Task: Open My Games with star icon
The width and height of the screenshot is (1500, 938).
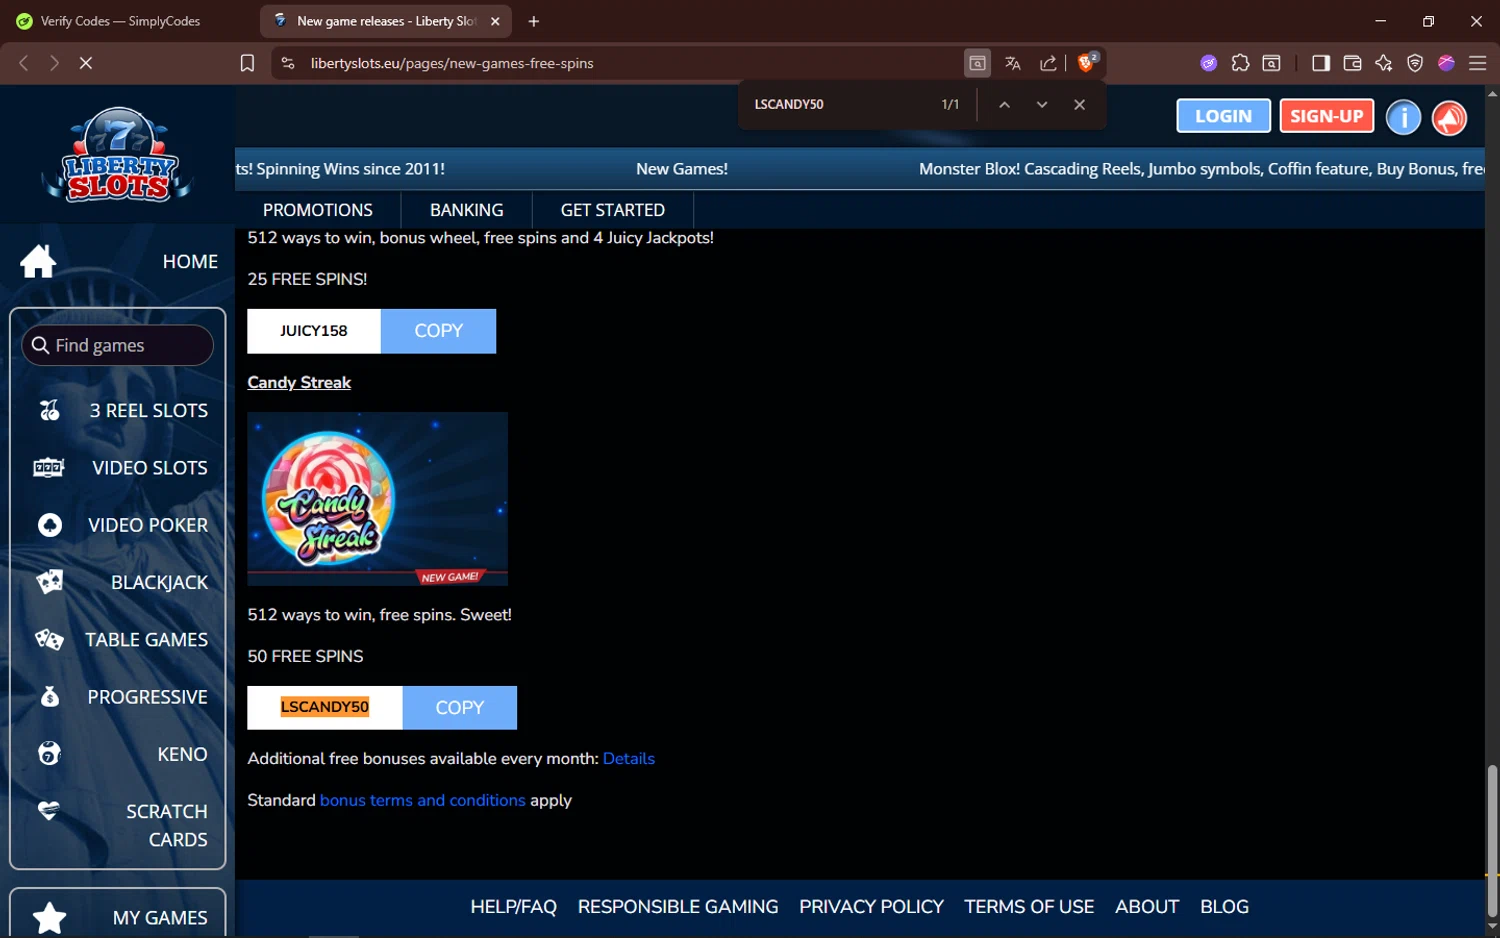Action: pyautogui.click(x=118, y=917)
